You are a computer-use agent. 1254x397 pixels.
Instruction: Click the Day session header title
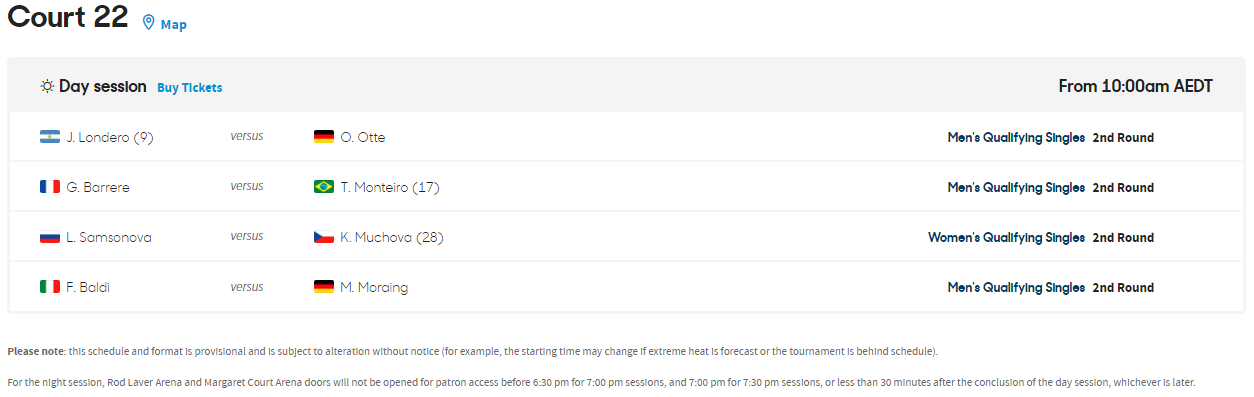point(103,87)
